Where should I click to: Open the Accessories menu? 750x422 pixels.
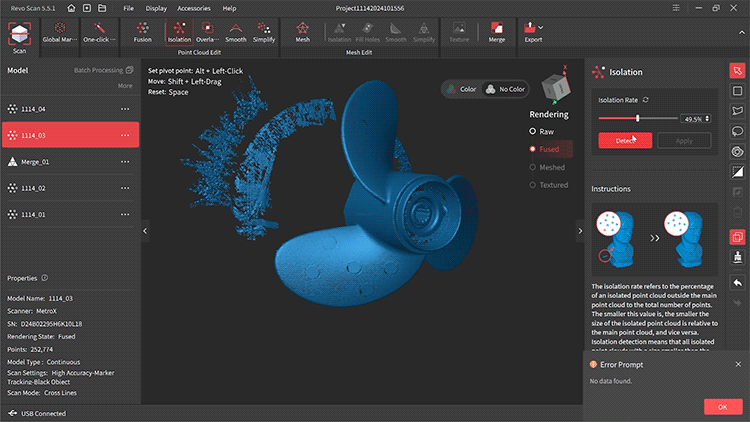coord(193,7)
